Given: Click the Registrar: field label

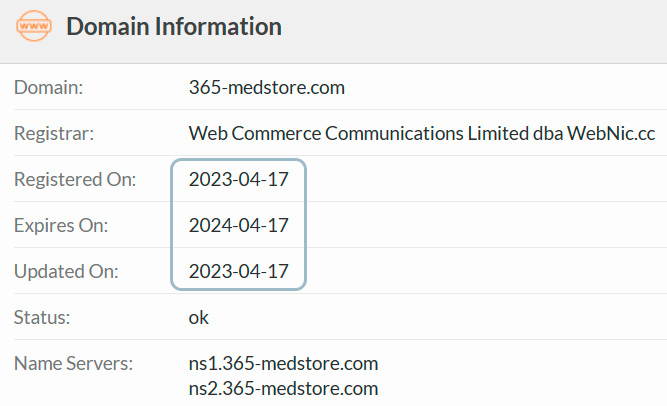Looking at the screenshot, I should tap(54, 134).
